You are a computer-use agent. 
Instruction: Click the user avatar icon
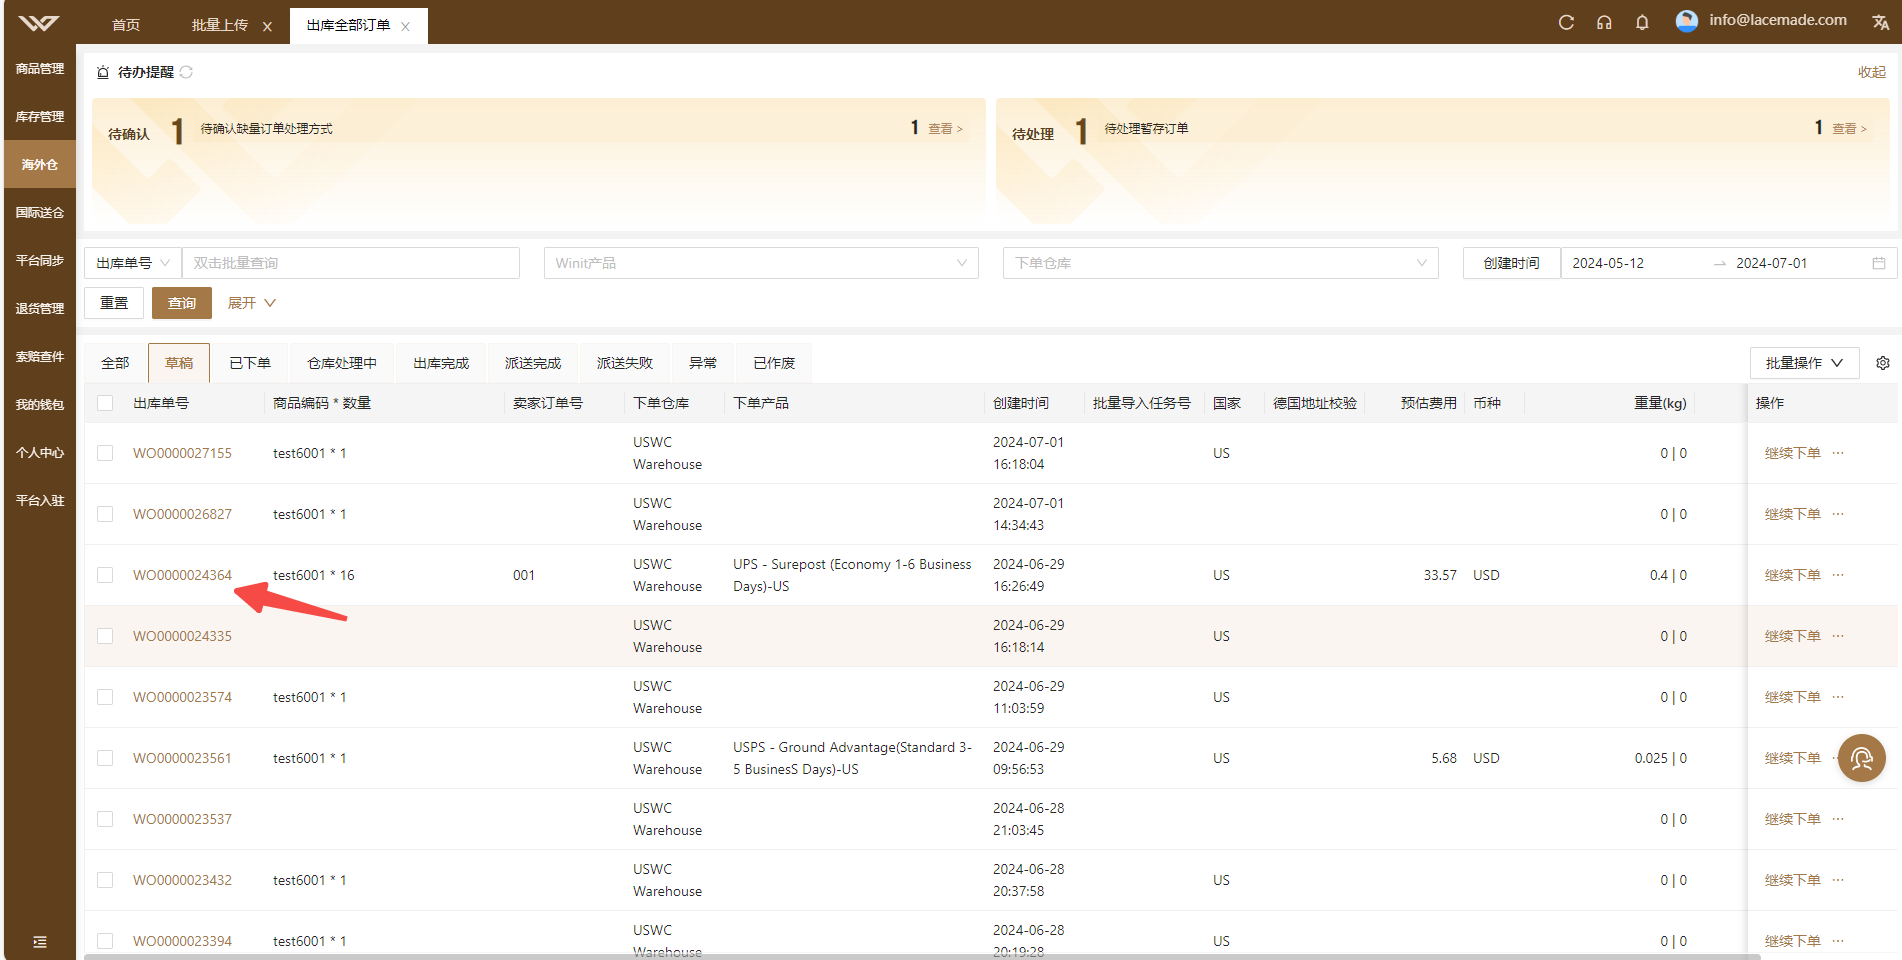[x=1687, y=21]
